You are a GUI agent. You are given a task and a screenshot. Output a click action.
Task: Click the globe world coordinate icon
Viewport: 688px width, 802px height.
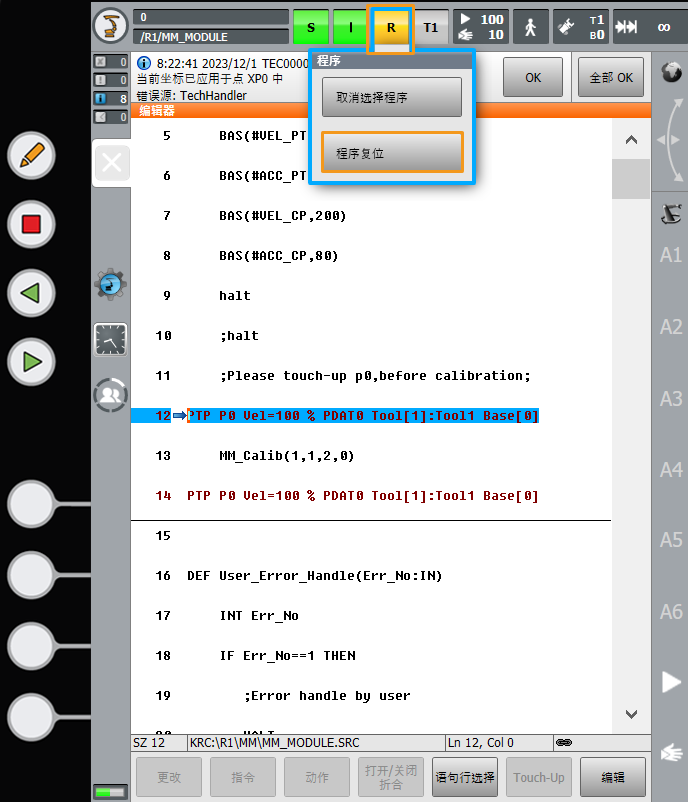coord(671,72)
